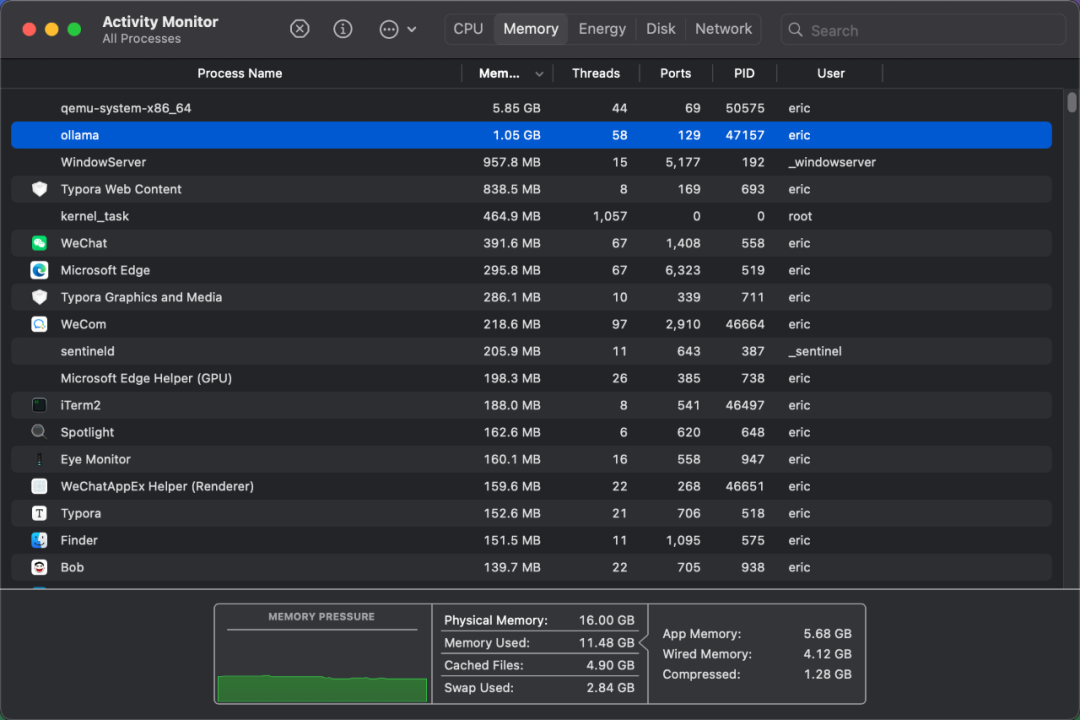Select the WeChat process name
The height and width of the screenshot is (720, 1080).
(83, 243)
